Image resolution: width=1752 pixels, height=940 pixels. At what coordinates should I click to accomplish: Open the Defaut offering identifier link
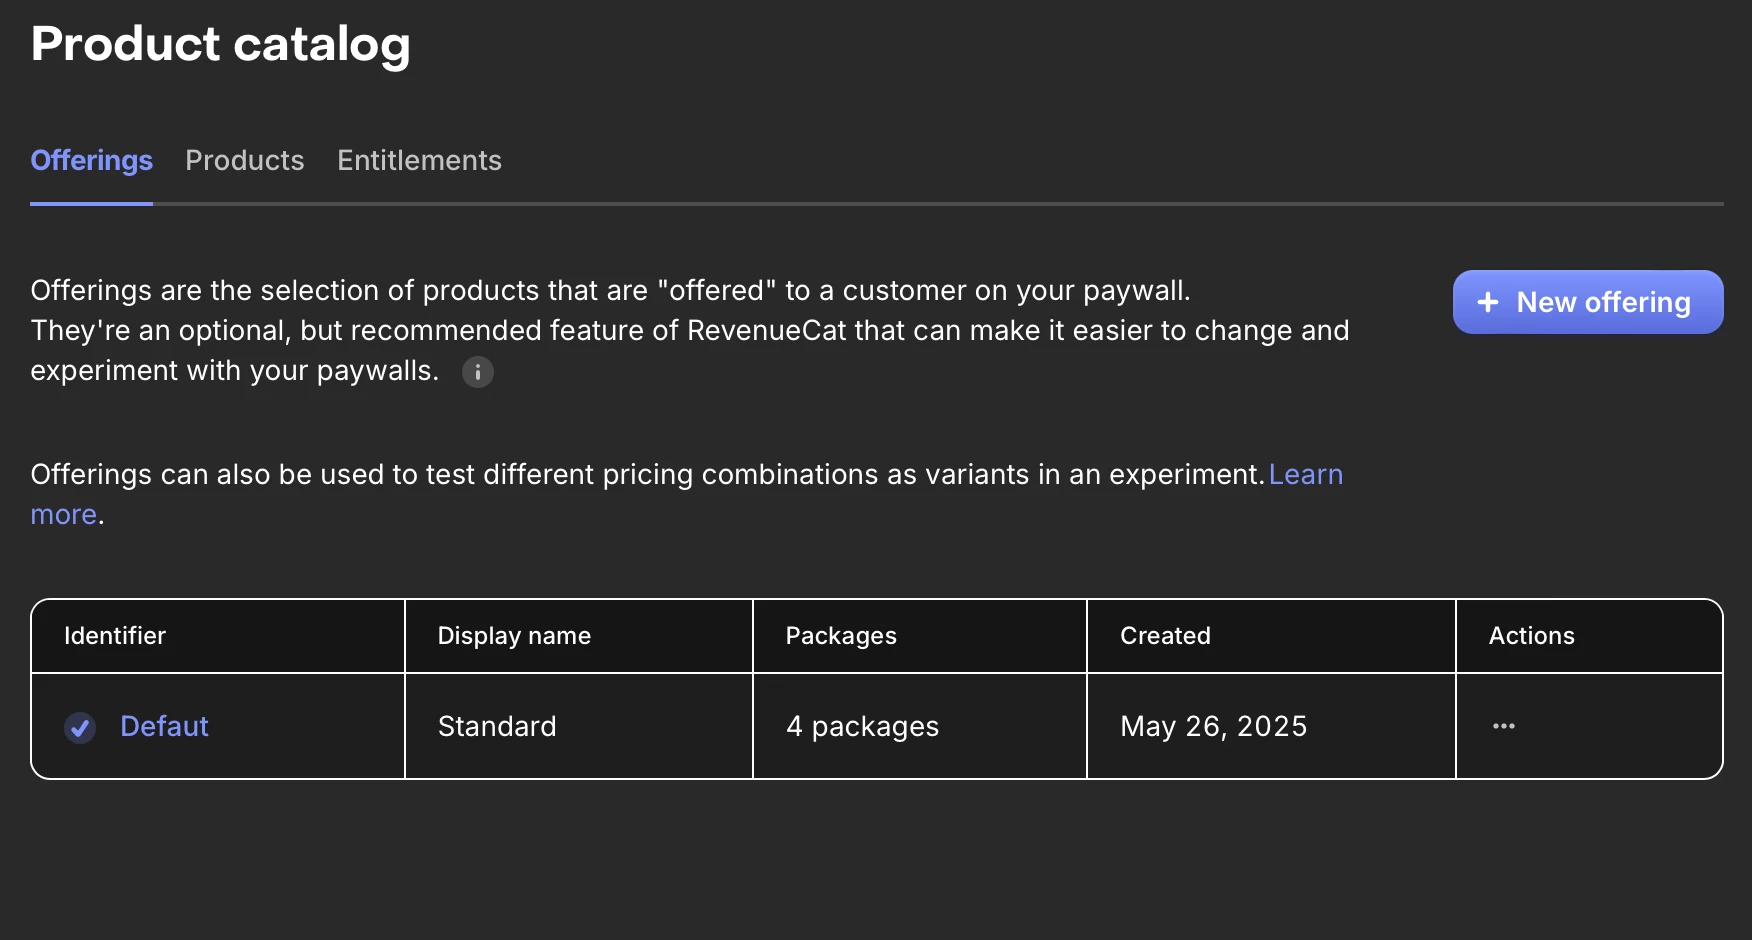point(164,726)
